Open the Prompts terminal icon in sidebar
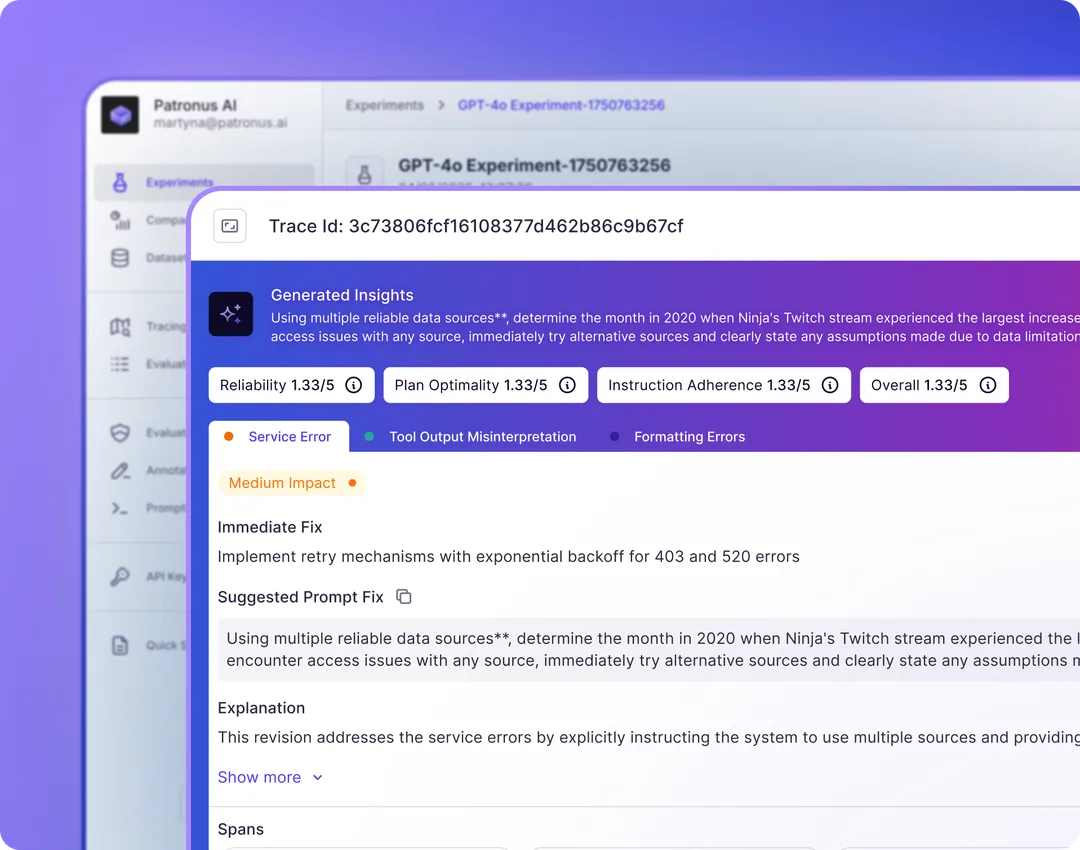 [120, 508]
